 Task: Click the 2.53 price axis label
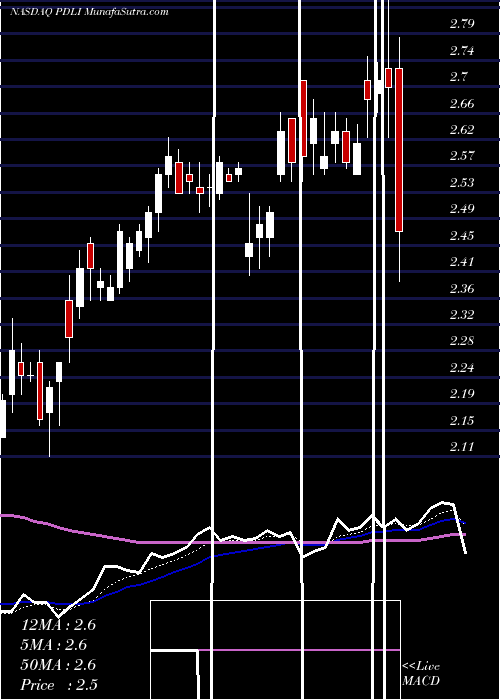[x=462, y=183]
